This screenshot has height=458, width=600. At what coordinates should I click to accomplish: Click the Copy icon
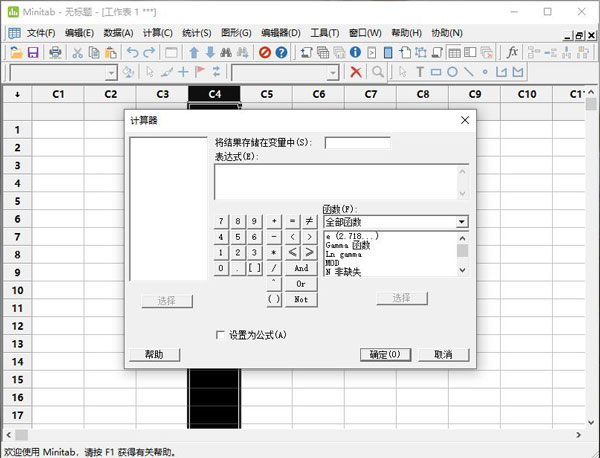coord(94,52)
